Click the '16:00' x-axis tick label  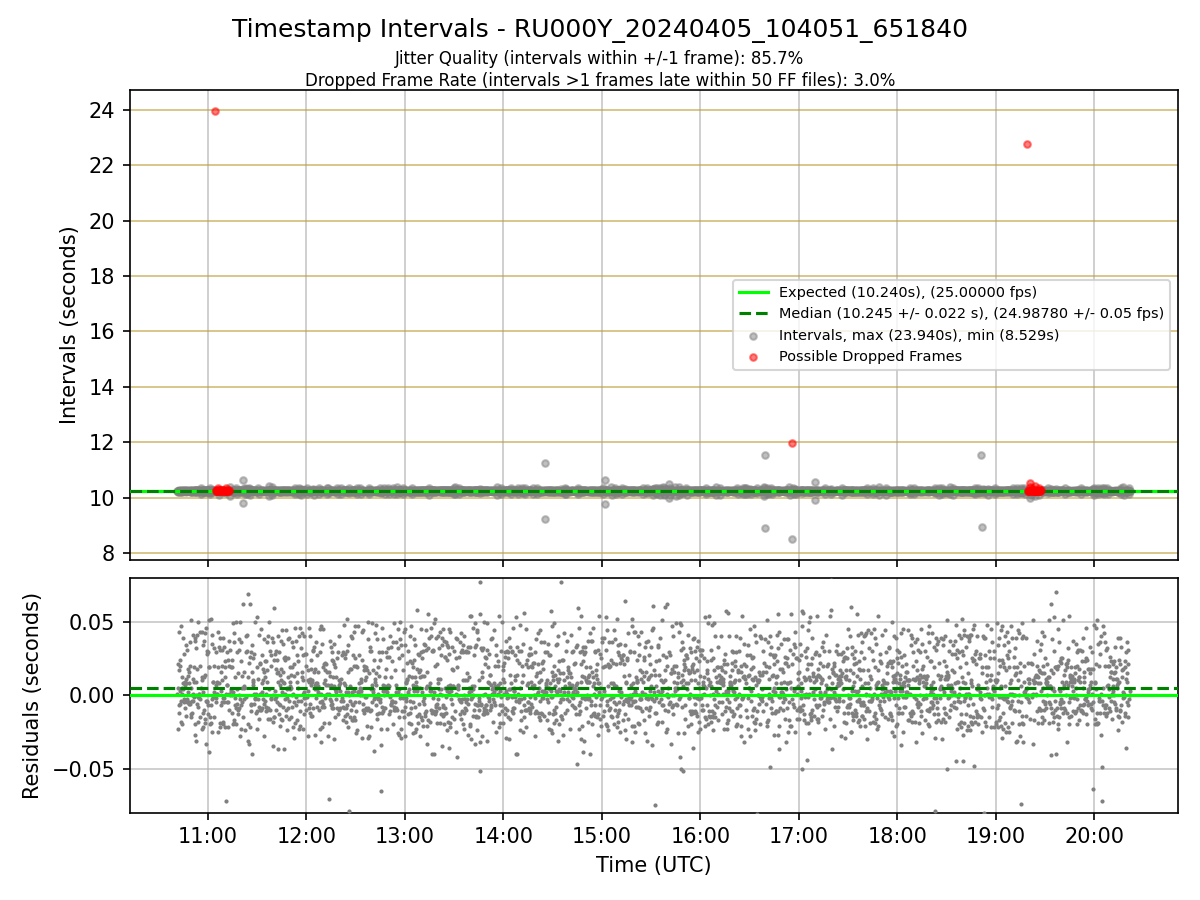point(699,836)
